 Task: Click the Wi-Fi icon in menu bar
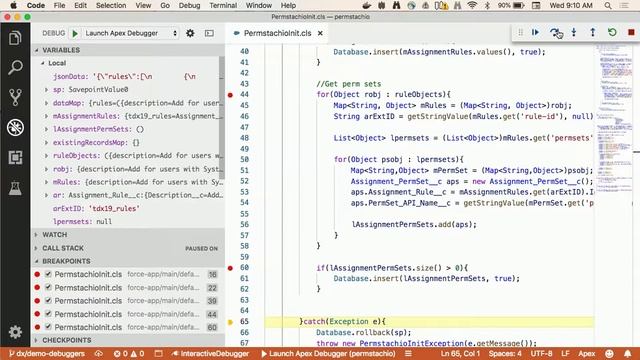pos(472,5)
